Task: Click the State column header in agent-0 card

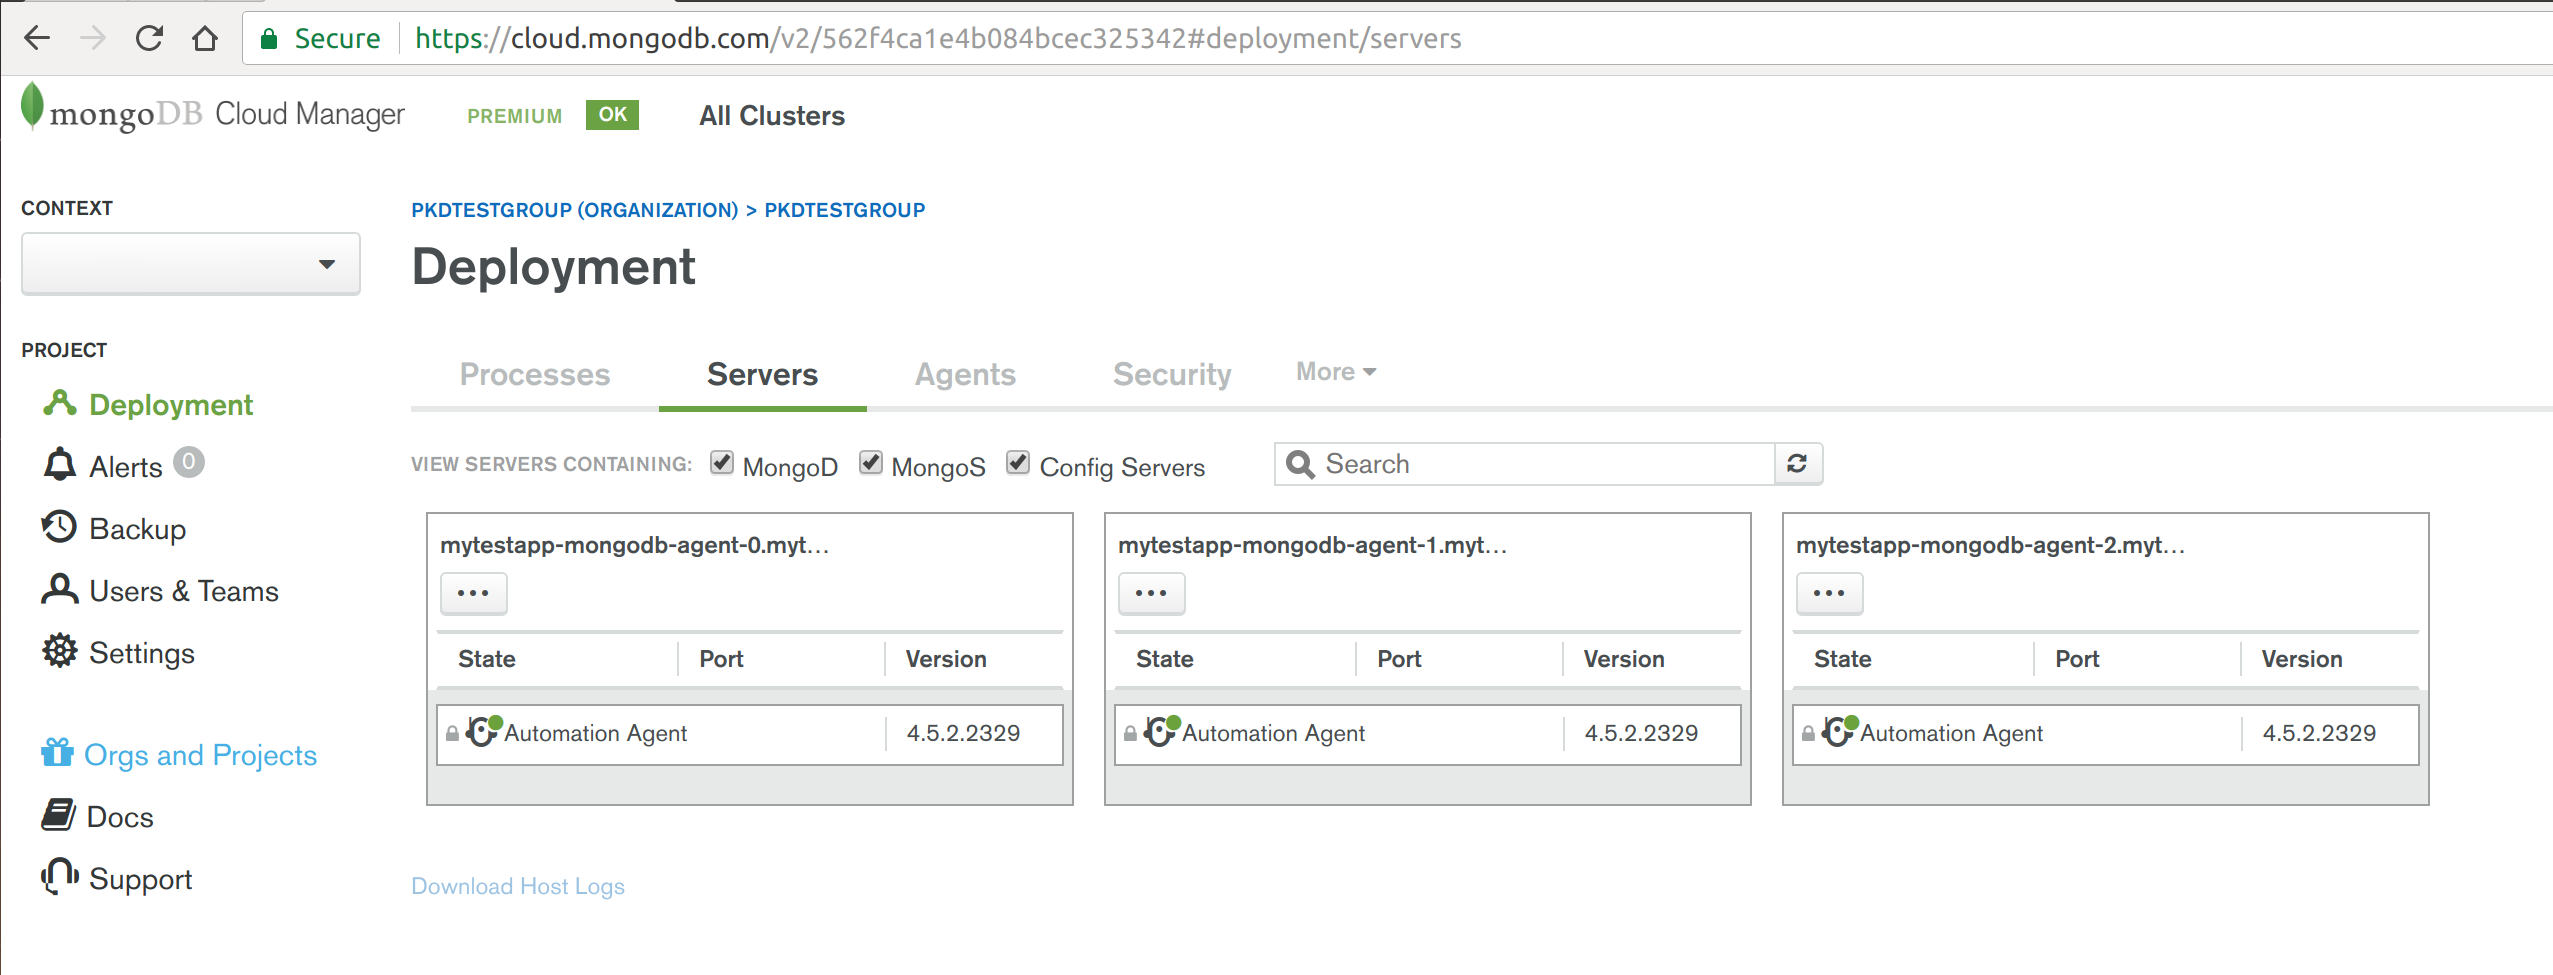Action: click(487, 659)
